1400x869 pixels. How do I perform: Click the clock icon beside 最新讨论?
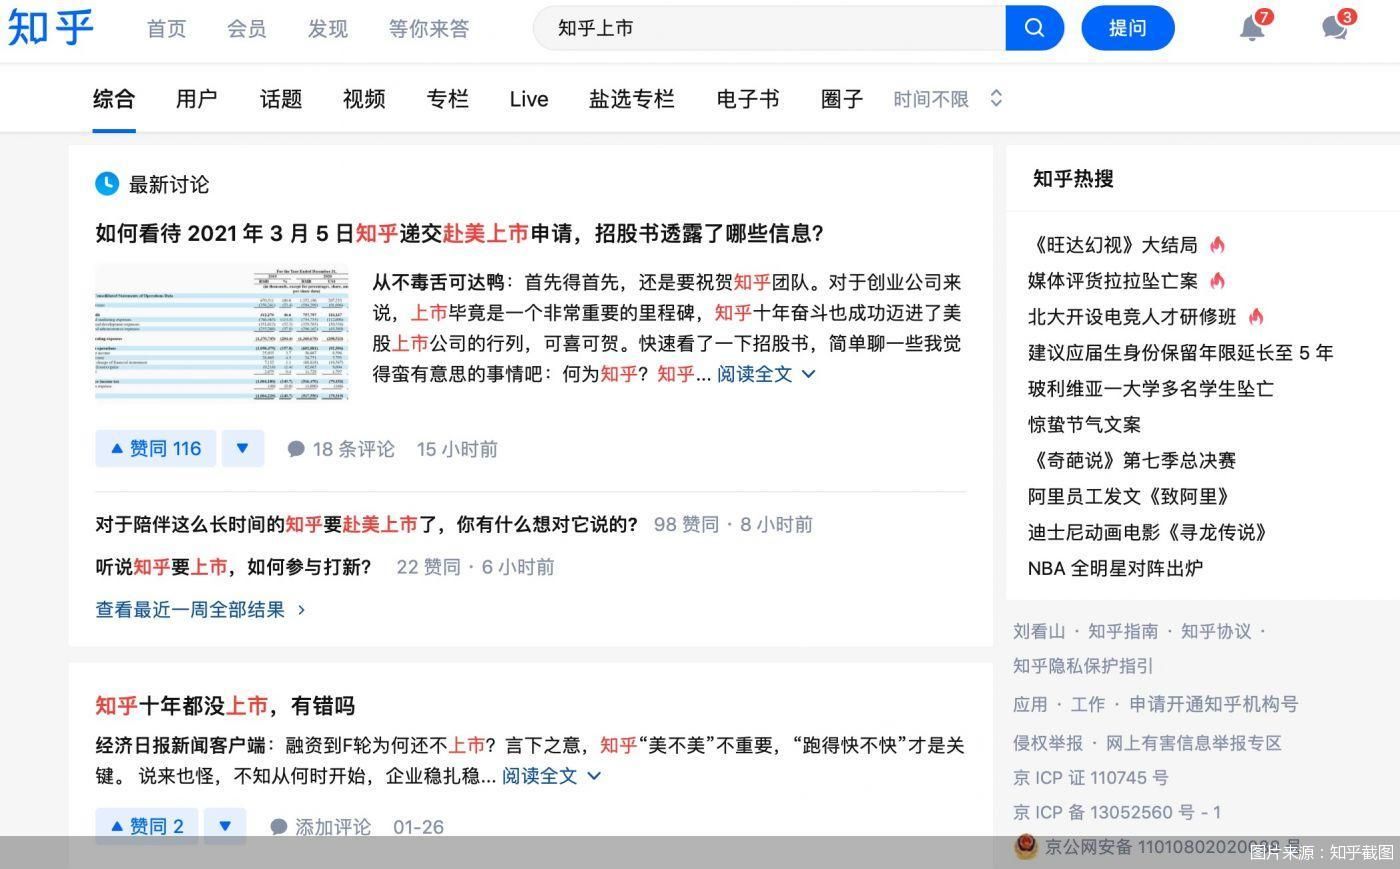[x=107, y=184]
